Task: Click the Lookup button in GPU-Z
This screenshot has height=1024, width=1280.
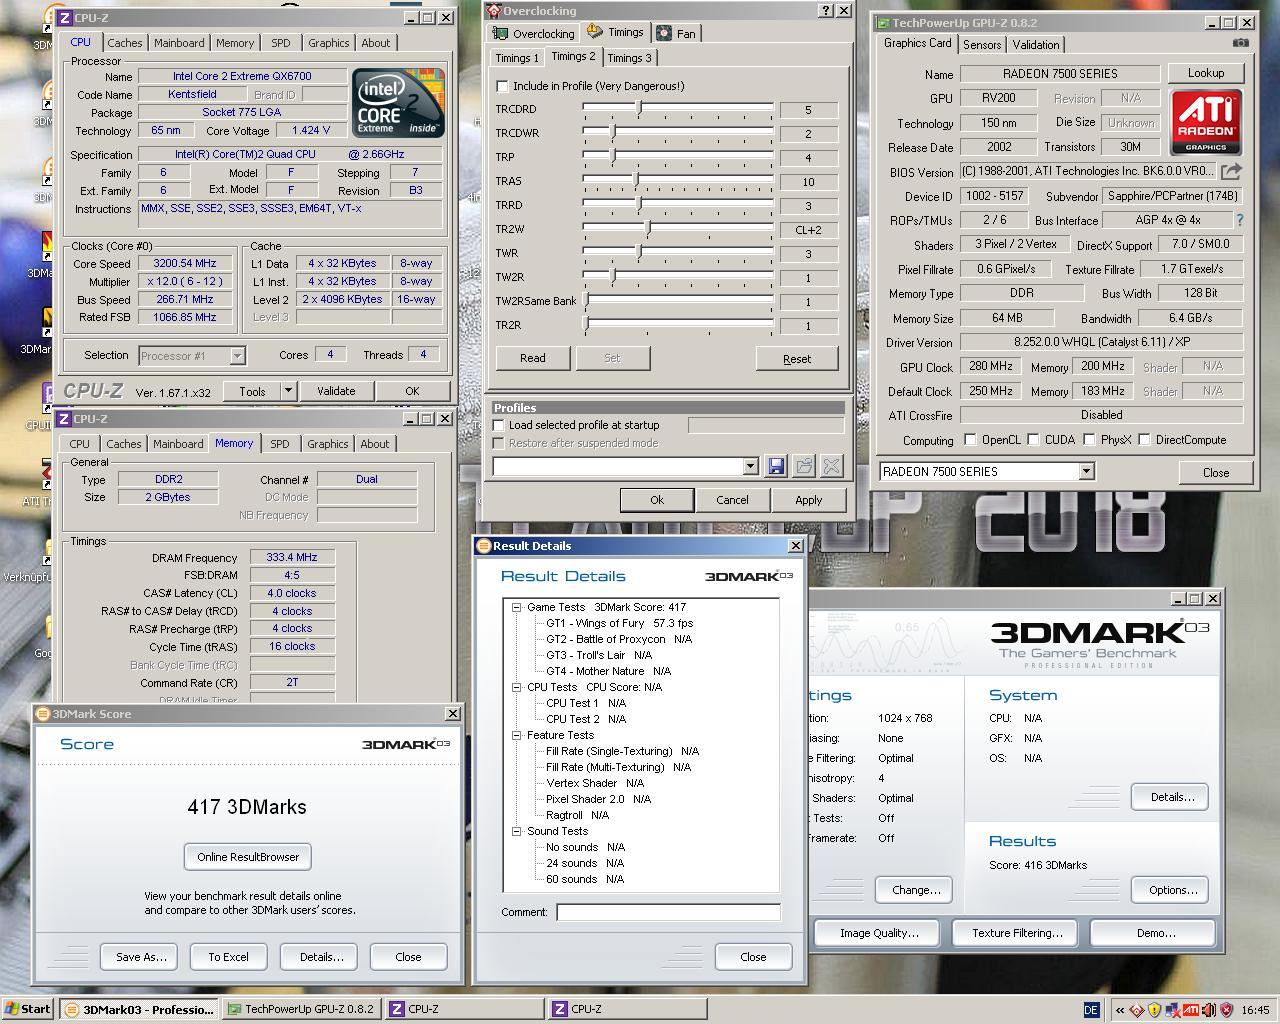Action: point(1206,73)
